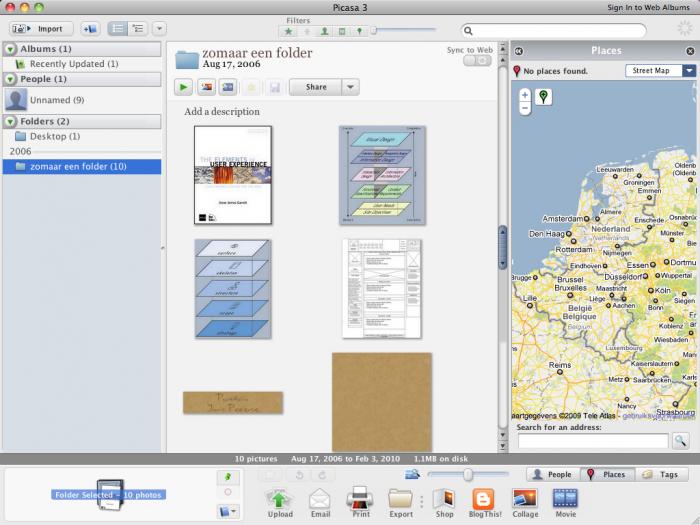The height and width of the screenshot is (525, 700).
Task: Adjust the thumbnail size slider
Action: tap(468, 474)
